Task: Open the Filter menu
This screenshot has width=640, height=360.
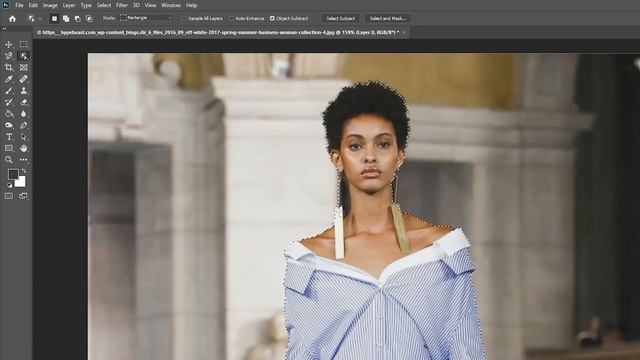Action: pyautogui.click(x=122, y=5)
